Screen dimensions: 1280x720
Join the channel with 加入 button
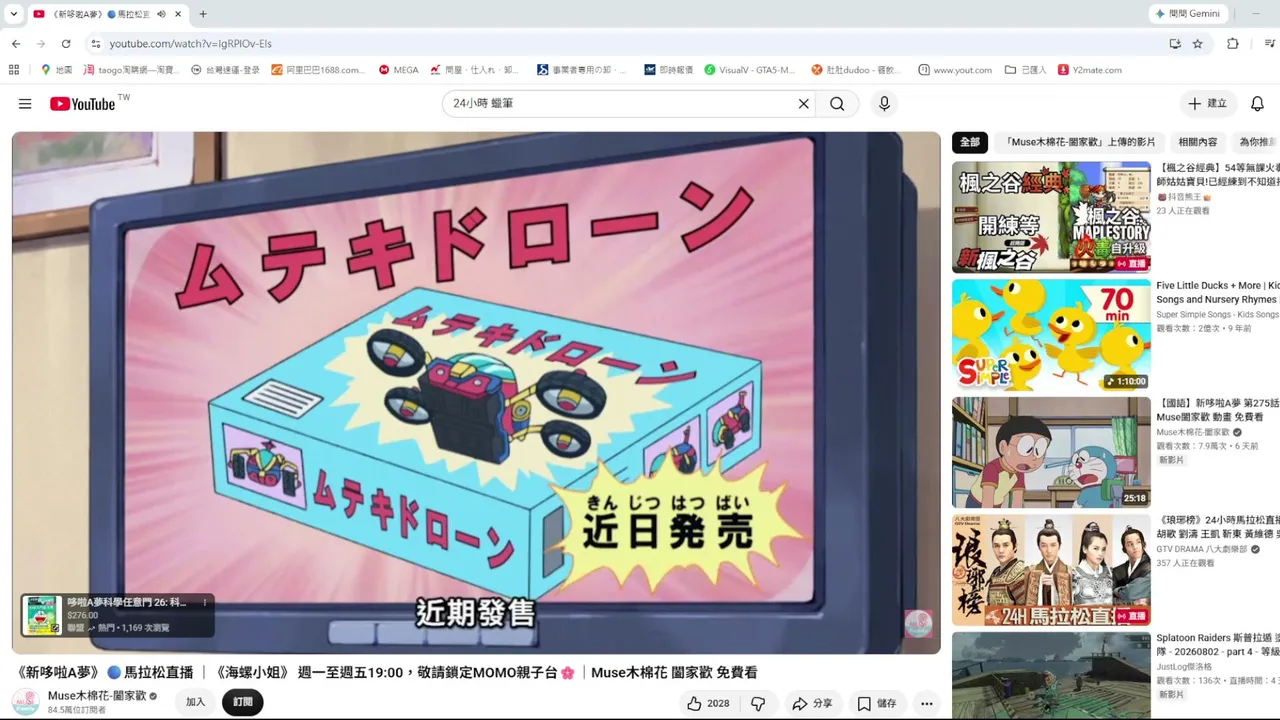click(x=195, y=703)
